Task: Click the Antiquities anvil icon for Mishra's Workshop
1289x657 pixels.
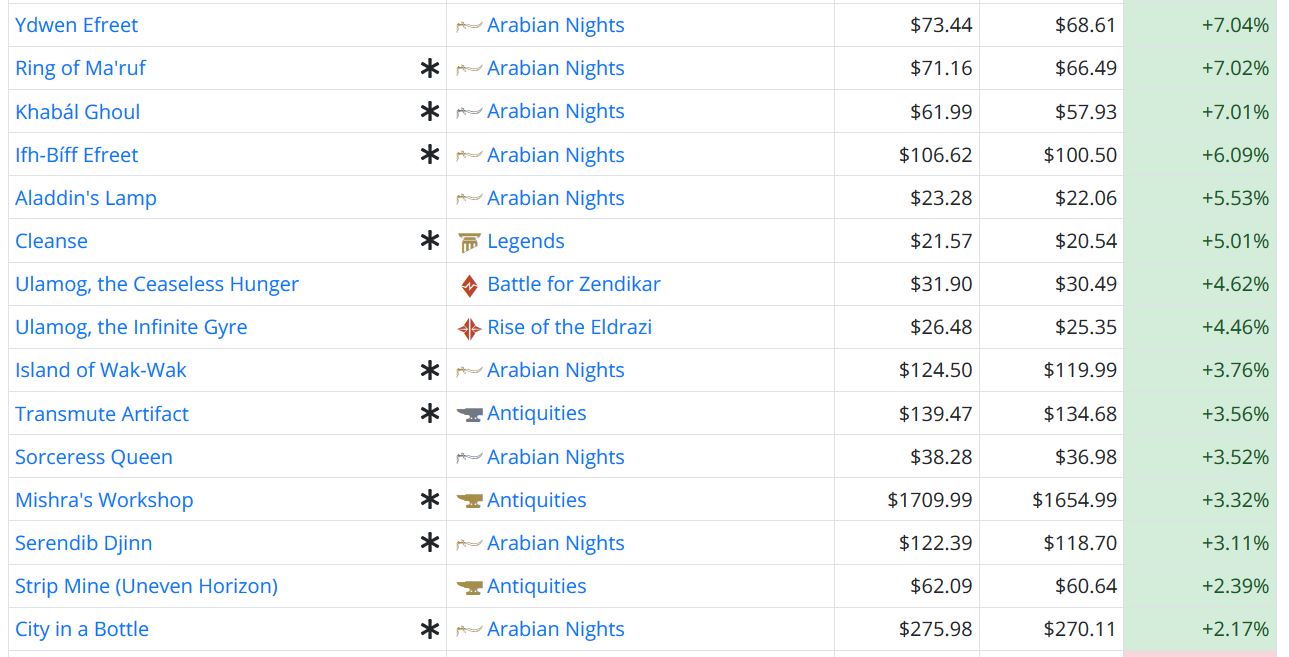Action: point(469,500)
